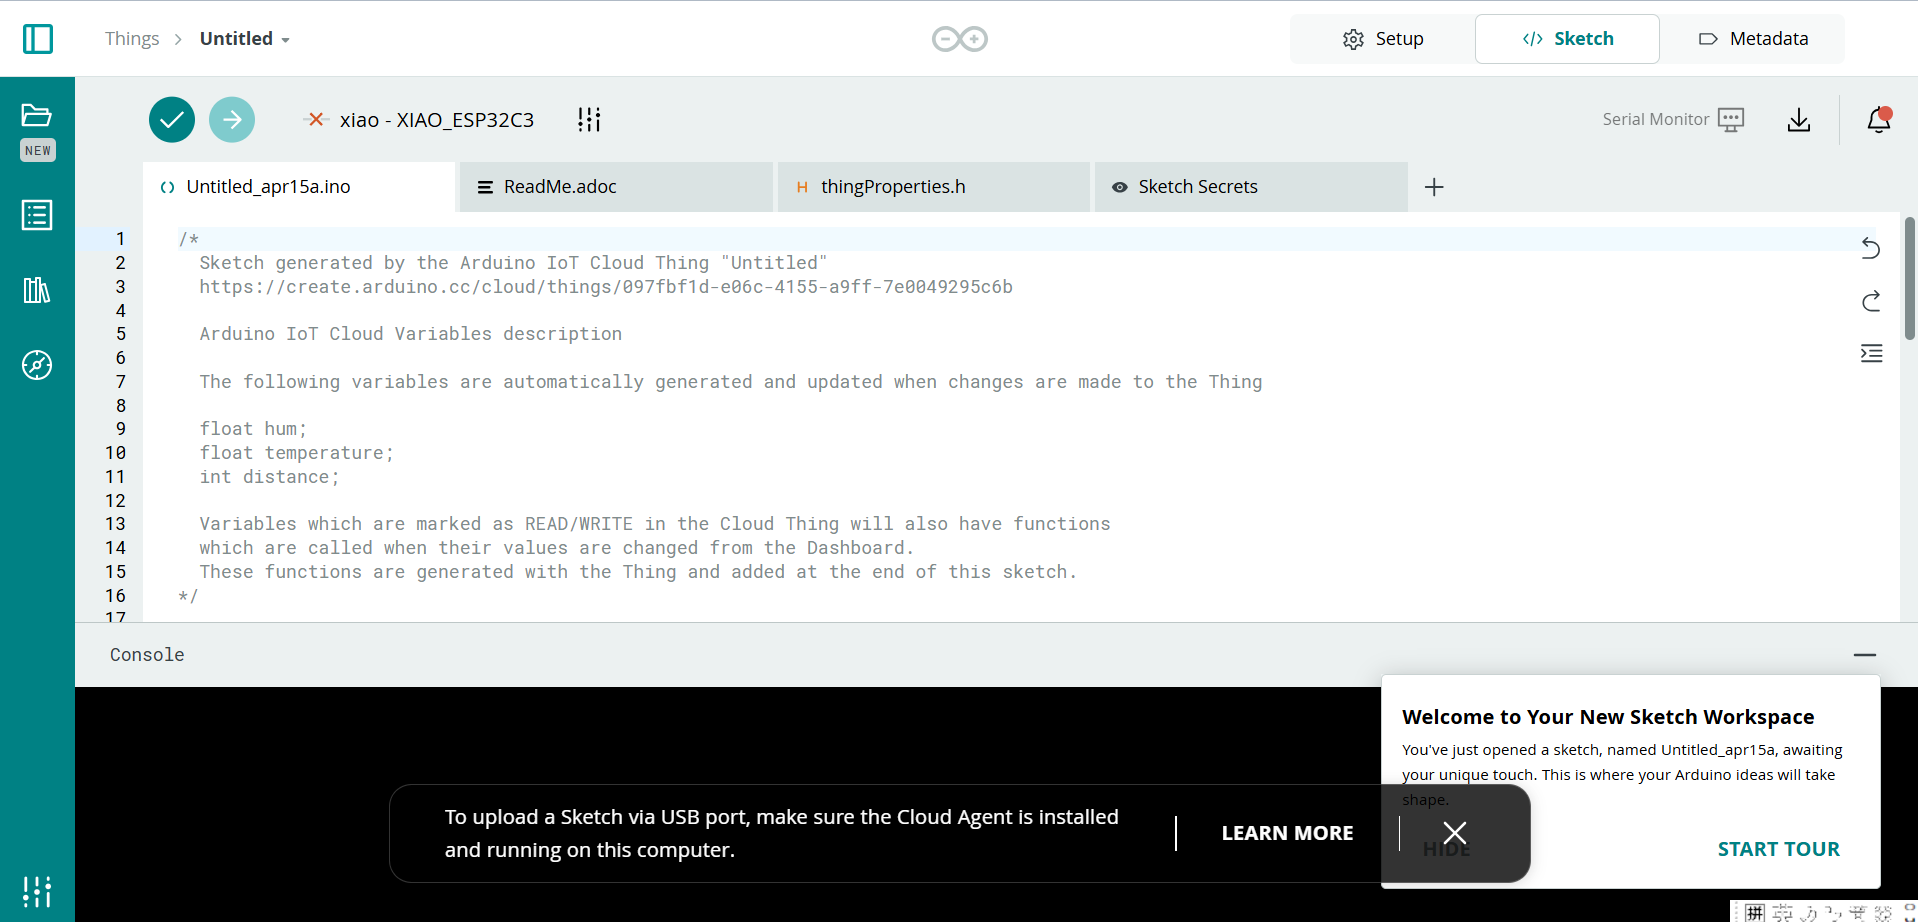Open board configuration dots icon

click(x=589, y=120)
